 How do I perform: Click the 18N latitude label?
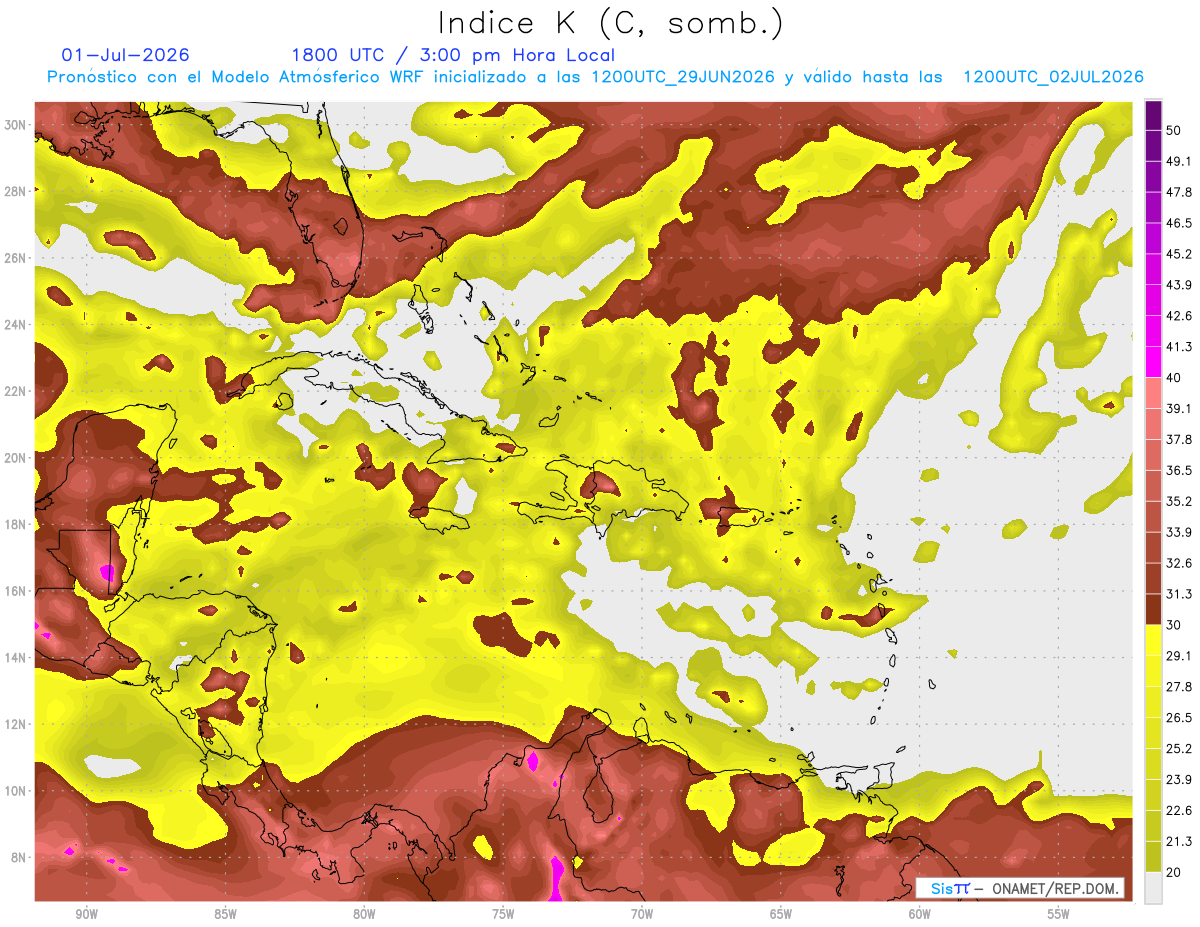tap(15, 524)
